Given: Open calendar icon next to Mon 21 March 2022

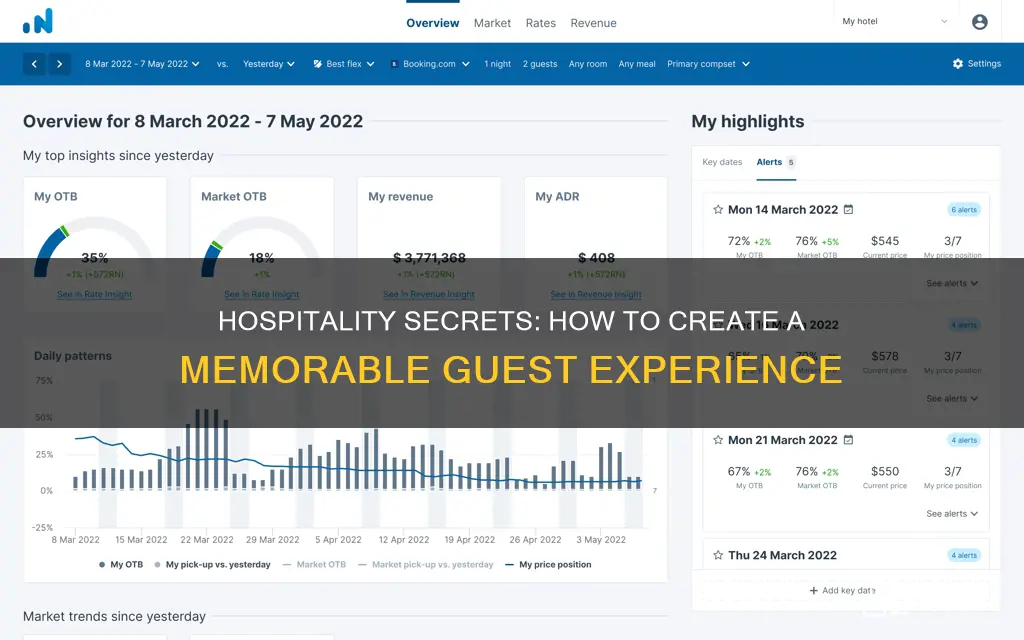Looking at the screenshot, I should click(x=848, y=440).
